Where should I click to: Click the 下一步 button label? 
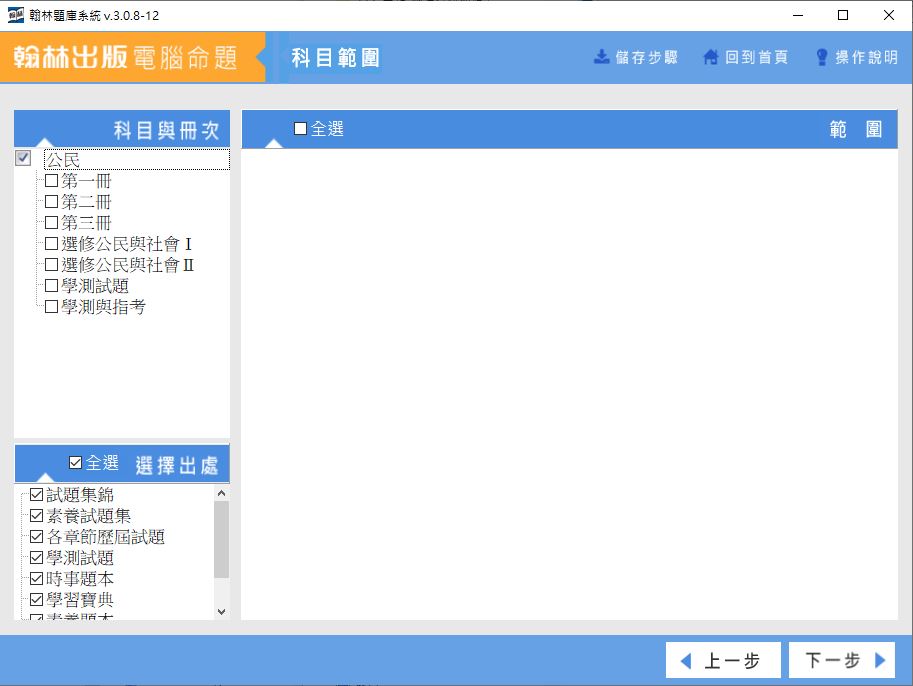pyautogui.click(x=833, y=660)
